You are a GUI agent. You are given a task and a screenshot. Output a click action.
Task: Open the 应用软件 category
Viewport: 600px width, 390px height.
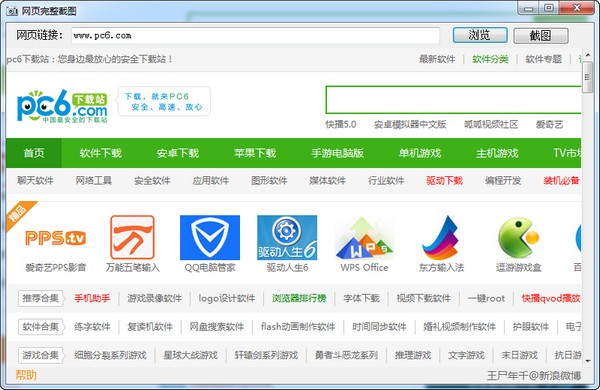210,180
